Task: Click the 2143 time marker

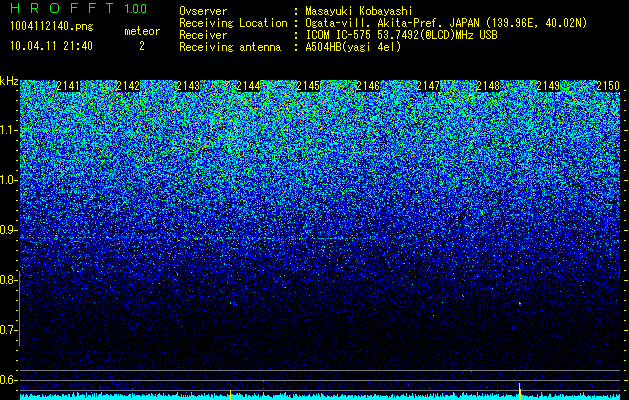Action: 188,86
